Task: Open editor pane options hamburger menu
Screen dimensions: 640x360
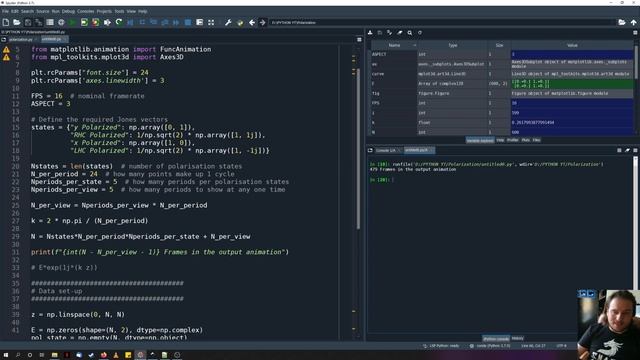Action: pos(359,40)
